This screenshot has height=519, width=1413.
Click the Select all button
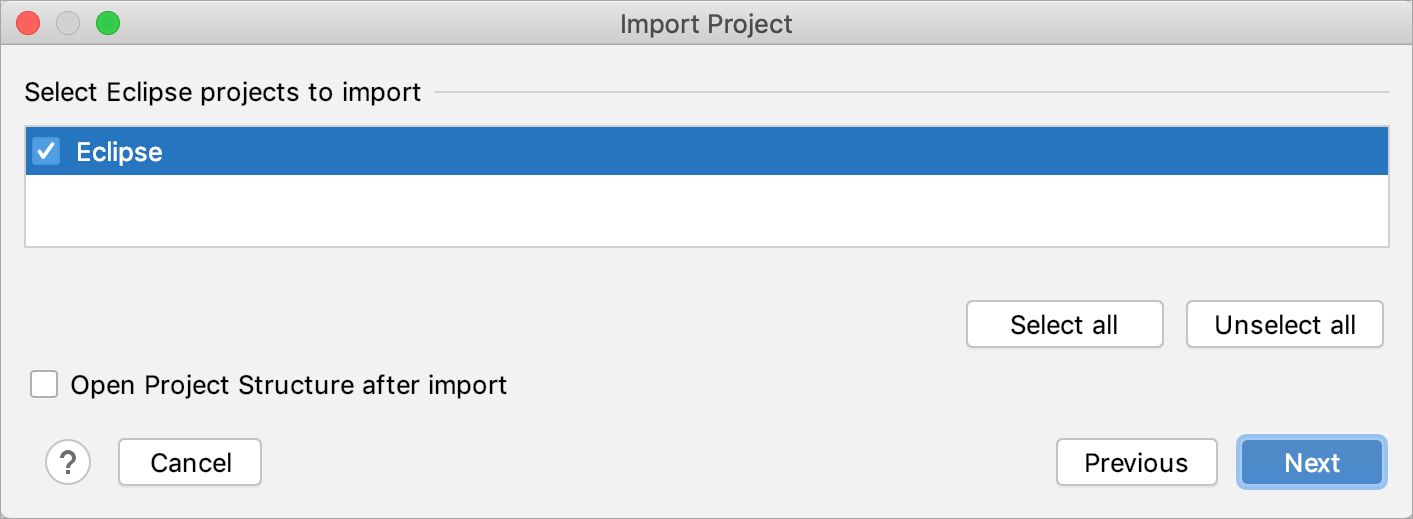(x=1064, y=324)
